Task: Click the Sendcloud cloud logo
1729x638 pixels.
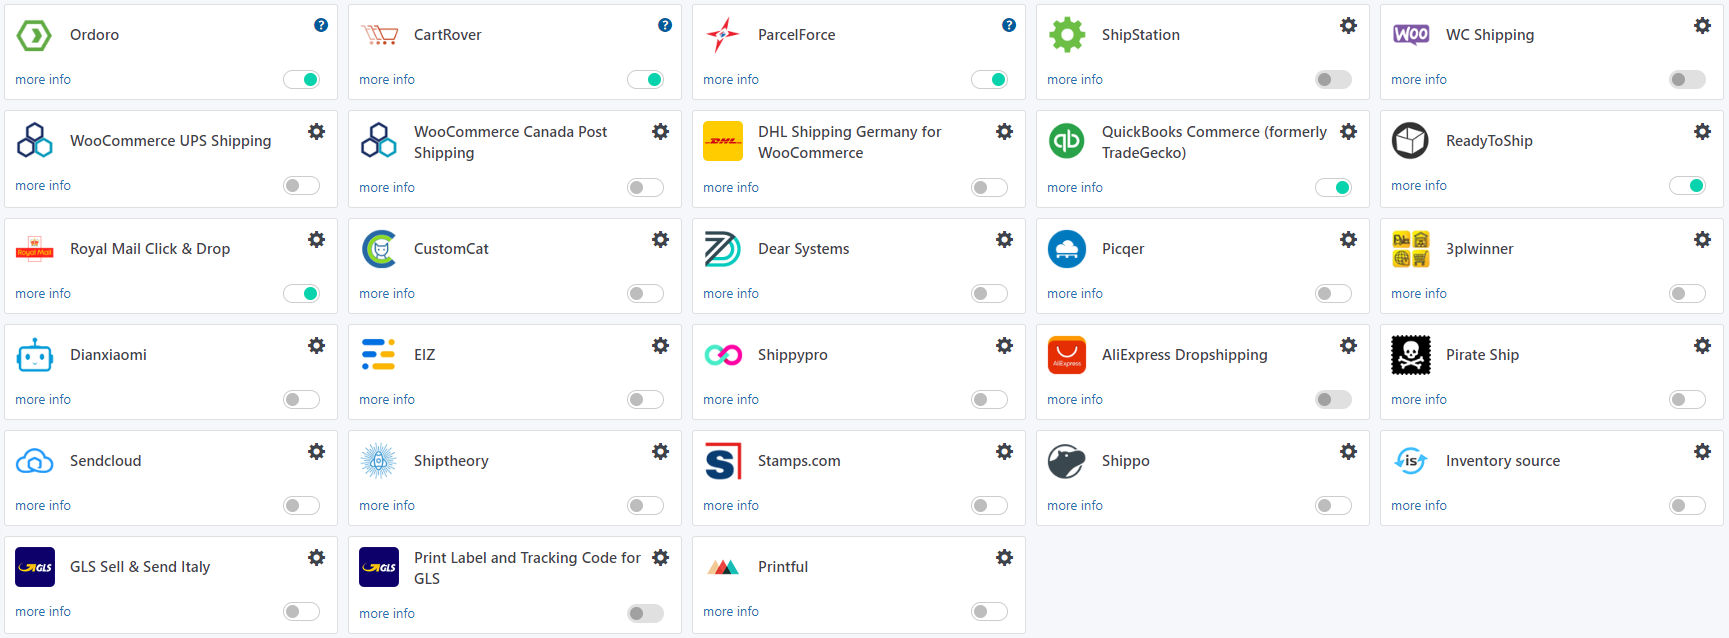Action: coord(35,461)
